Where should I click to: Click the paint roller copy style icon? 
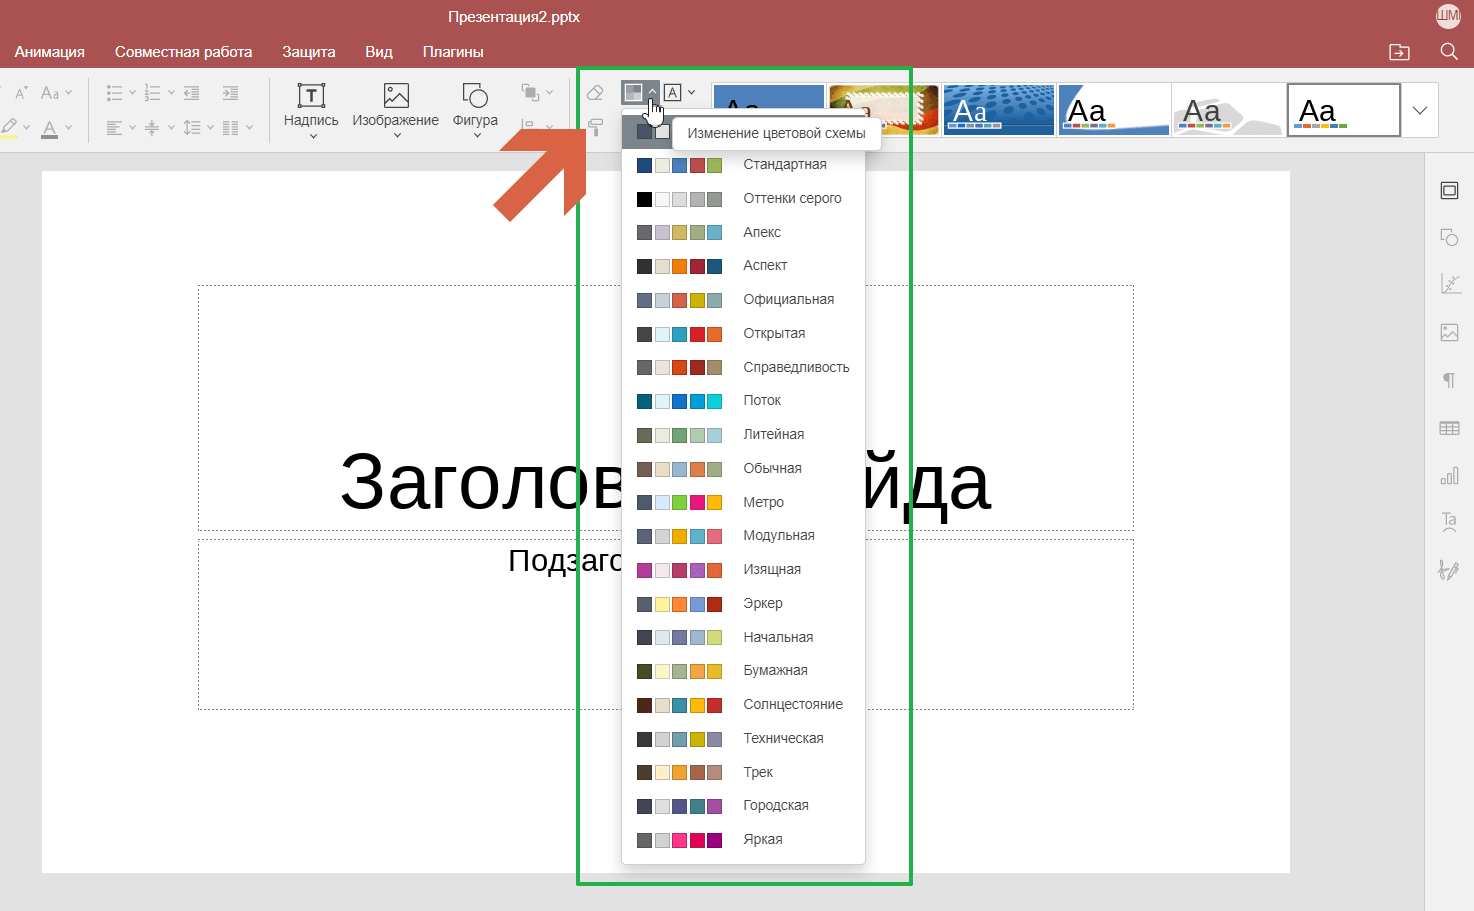coord(595,127)
